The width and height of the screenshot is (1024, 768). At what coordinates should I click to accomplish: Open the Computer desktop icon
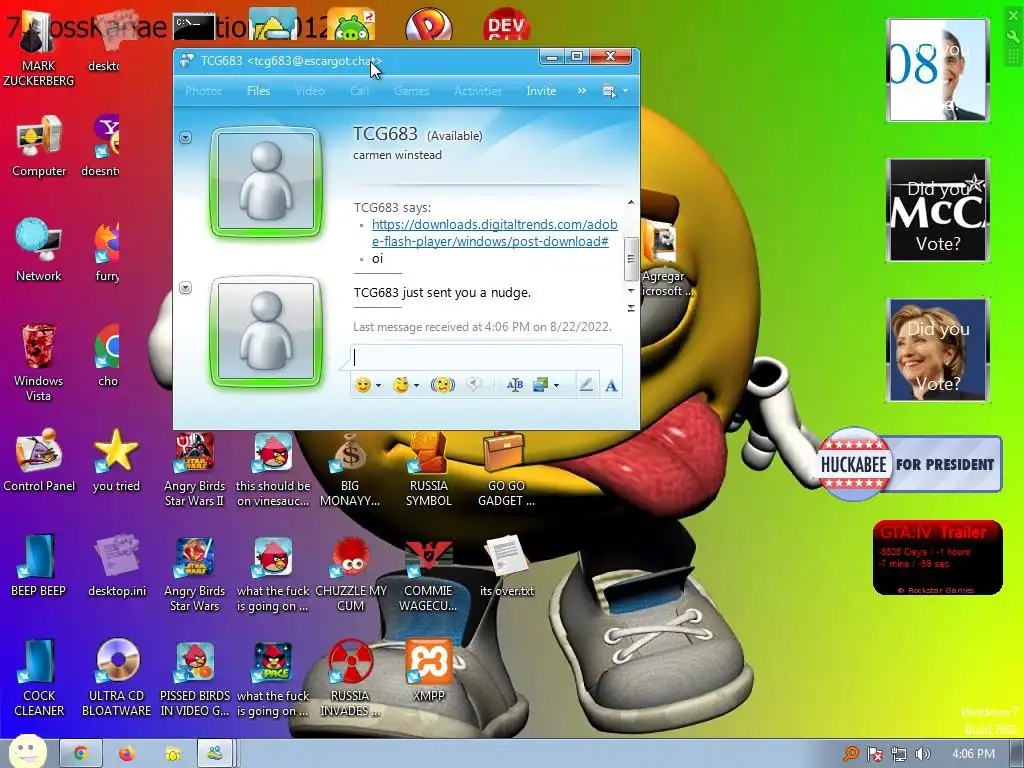pyautogui.click(x=39, y=146)
